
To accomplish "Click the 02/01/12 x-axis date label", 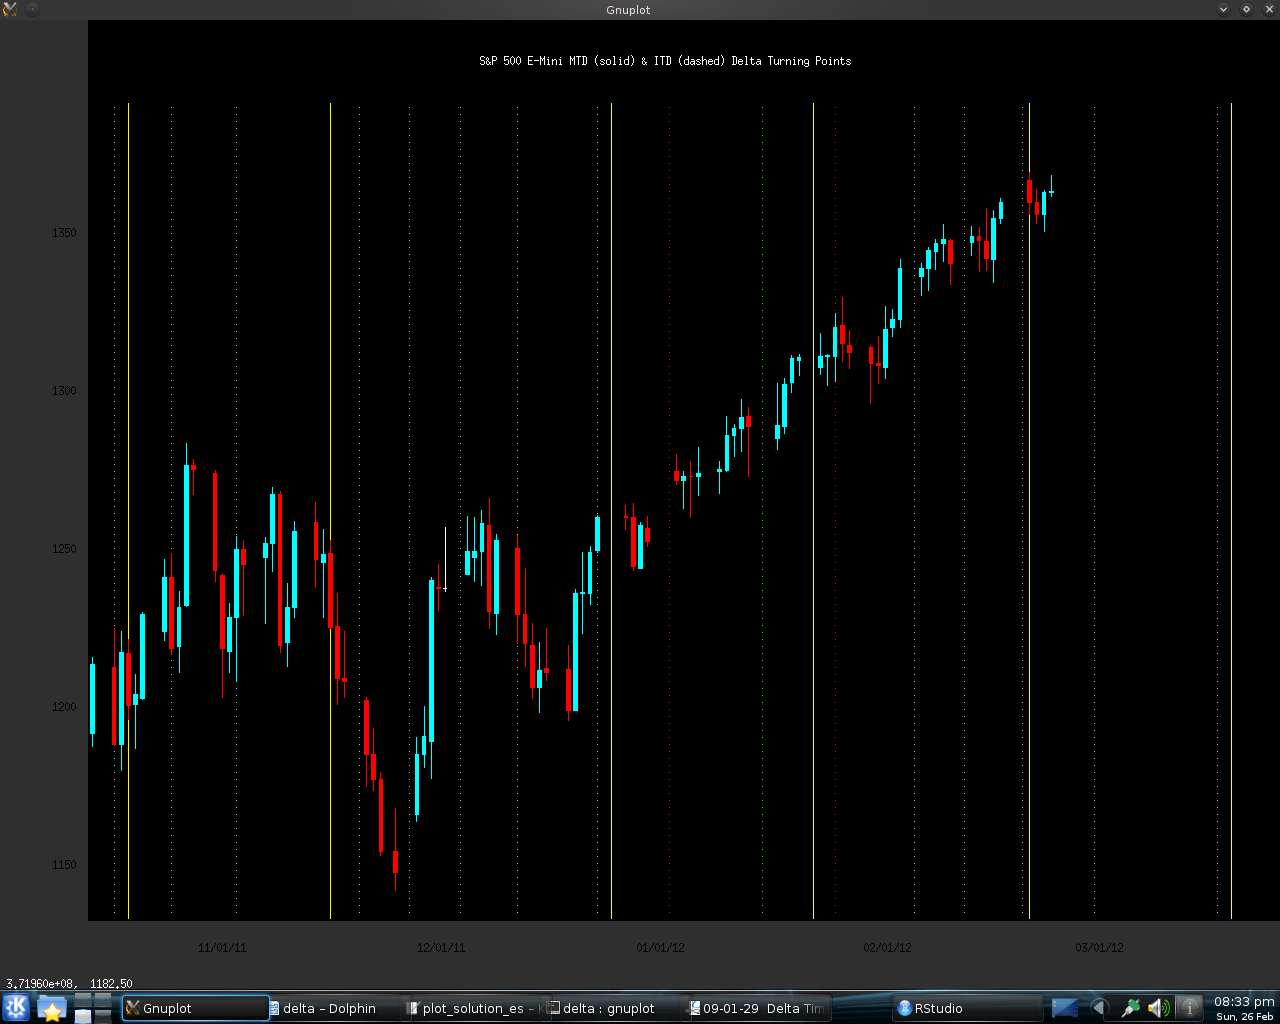I will point(887,948).
